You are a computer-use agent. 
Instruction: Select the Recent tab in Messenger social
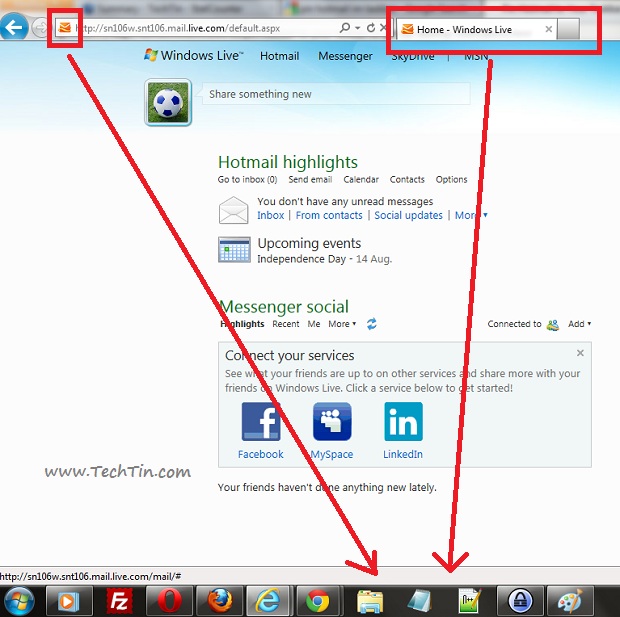285,324
